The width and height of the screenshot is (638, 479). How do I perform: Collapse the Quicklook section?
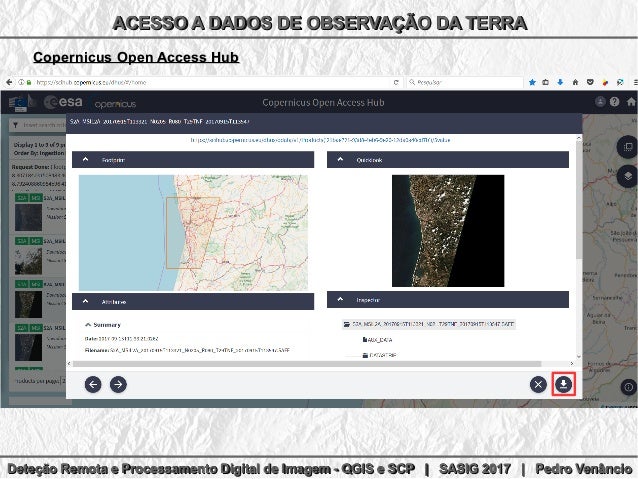(341, 160)
